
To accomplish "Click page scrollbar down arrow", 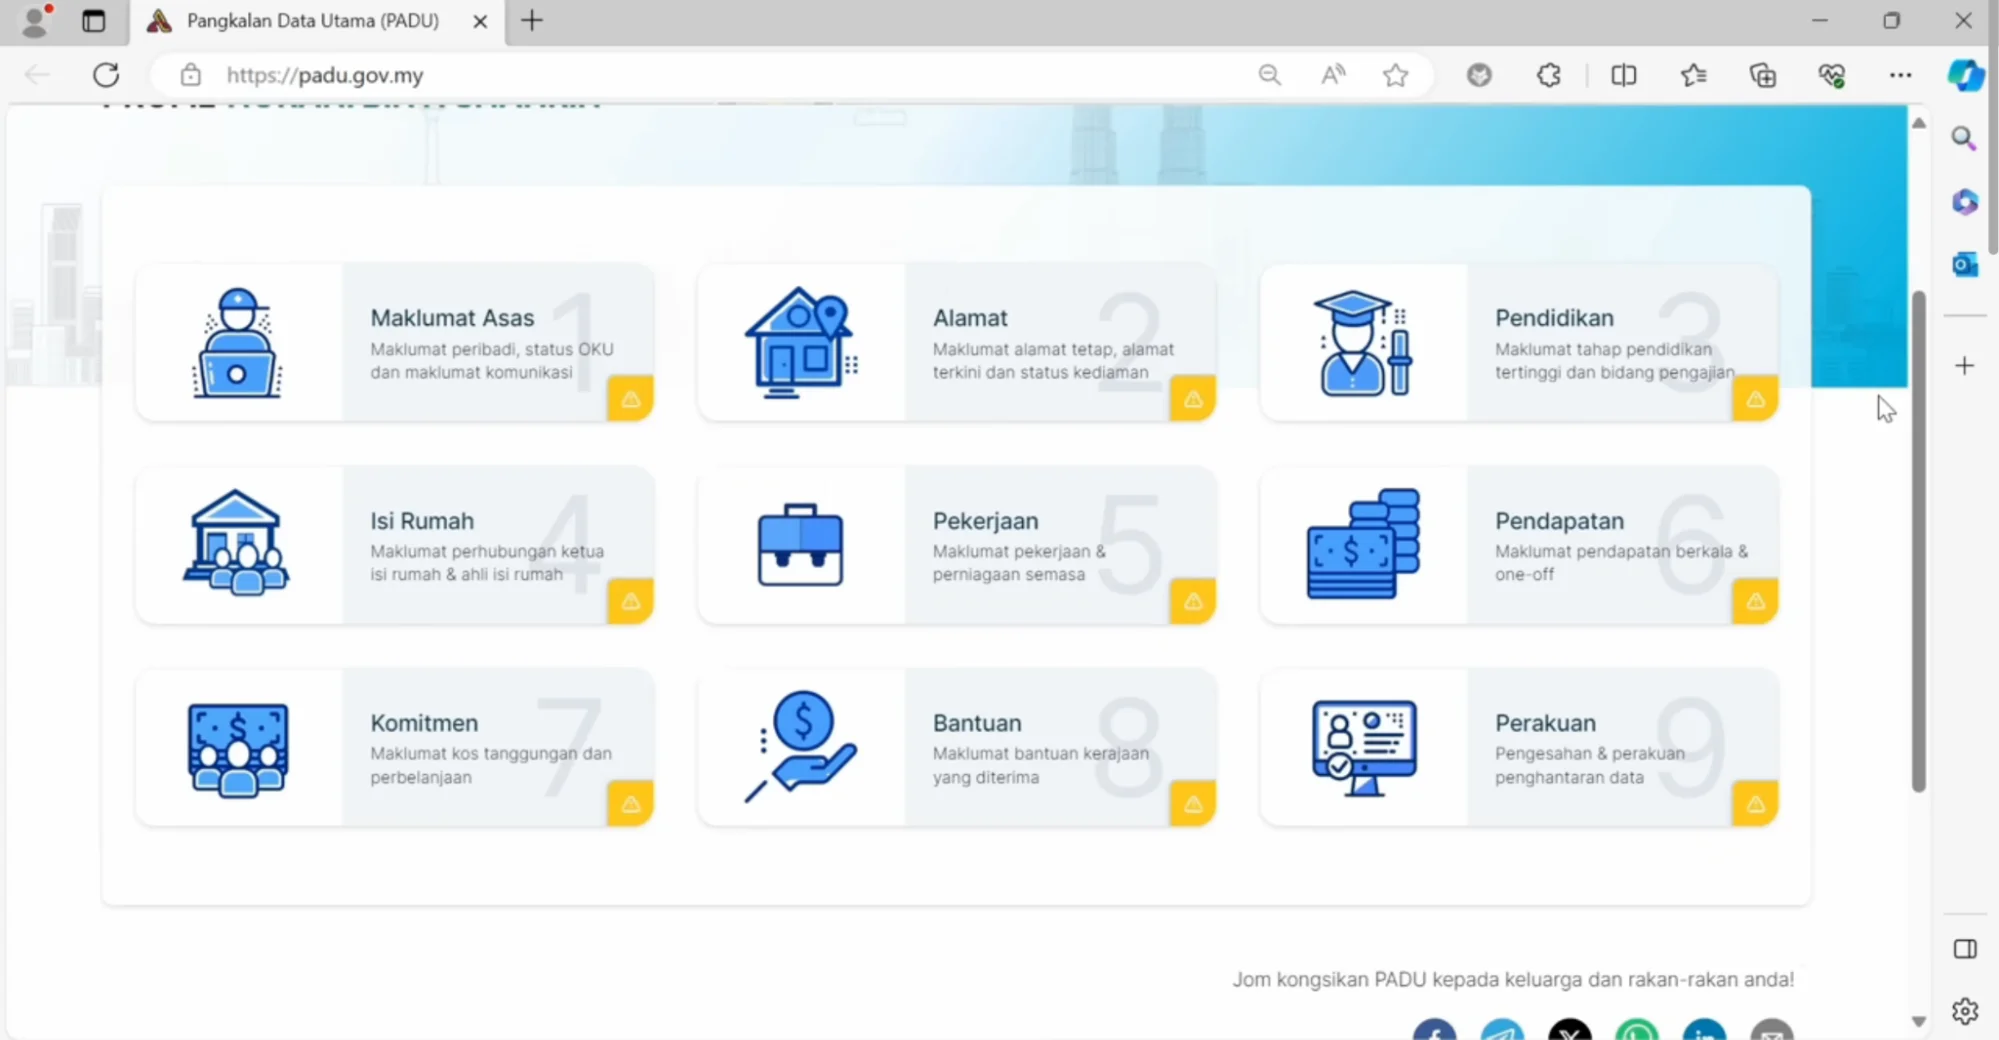I will [x=1918, y=1021].
